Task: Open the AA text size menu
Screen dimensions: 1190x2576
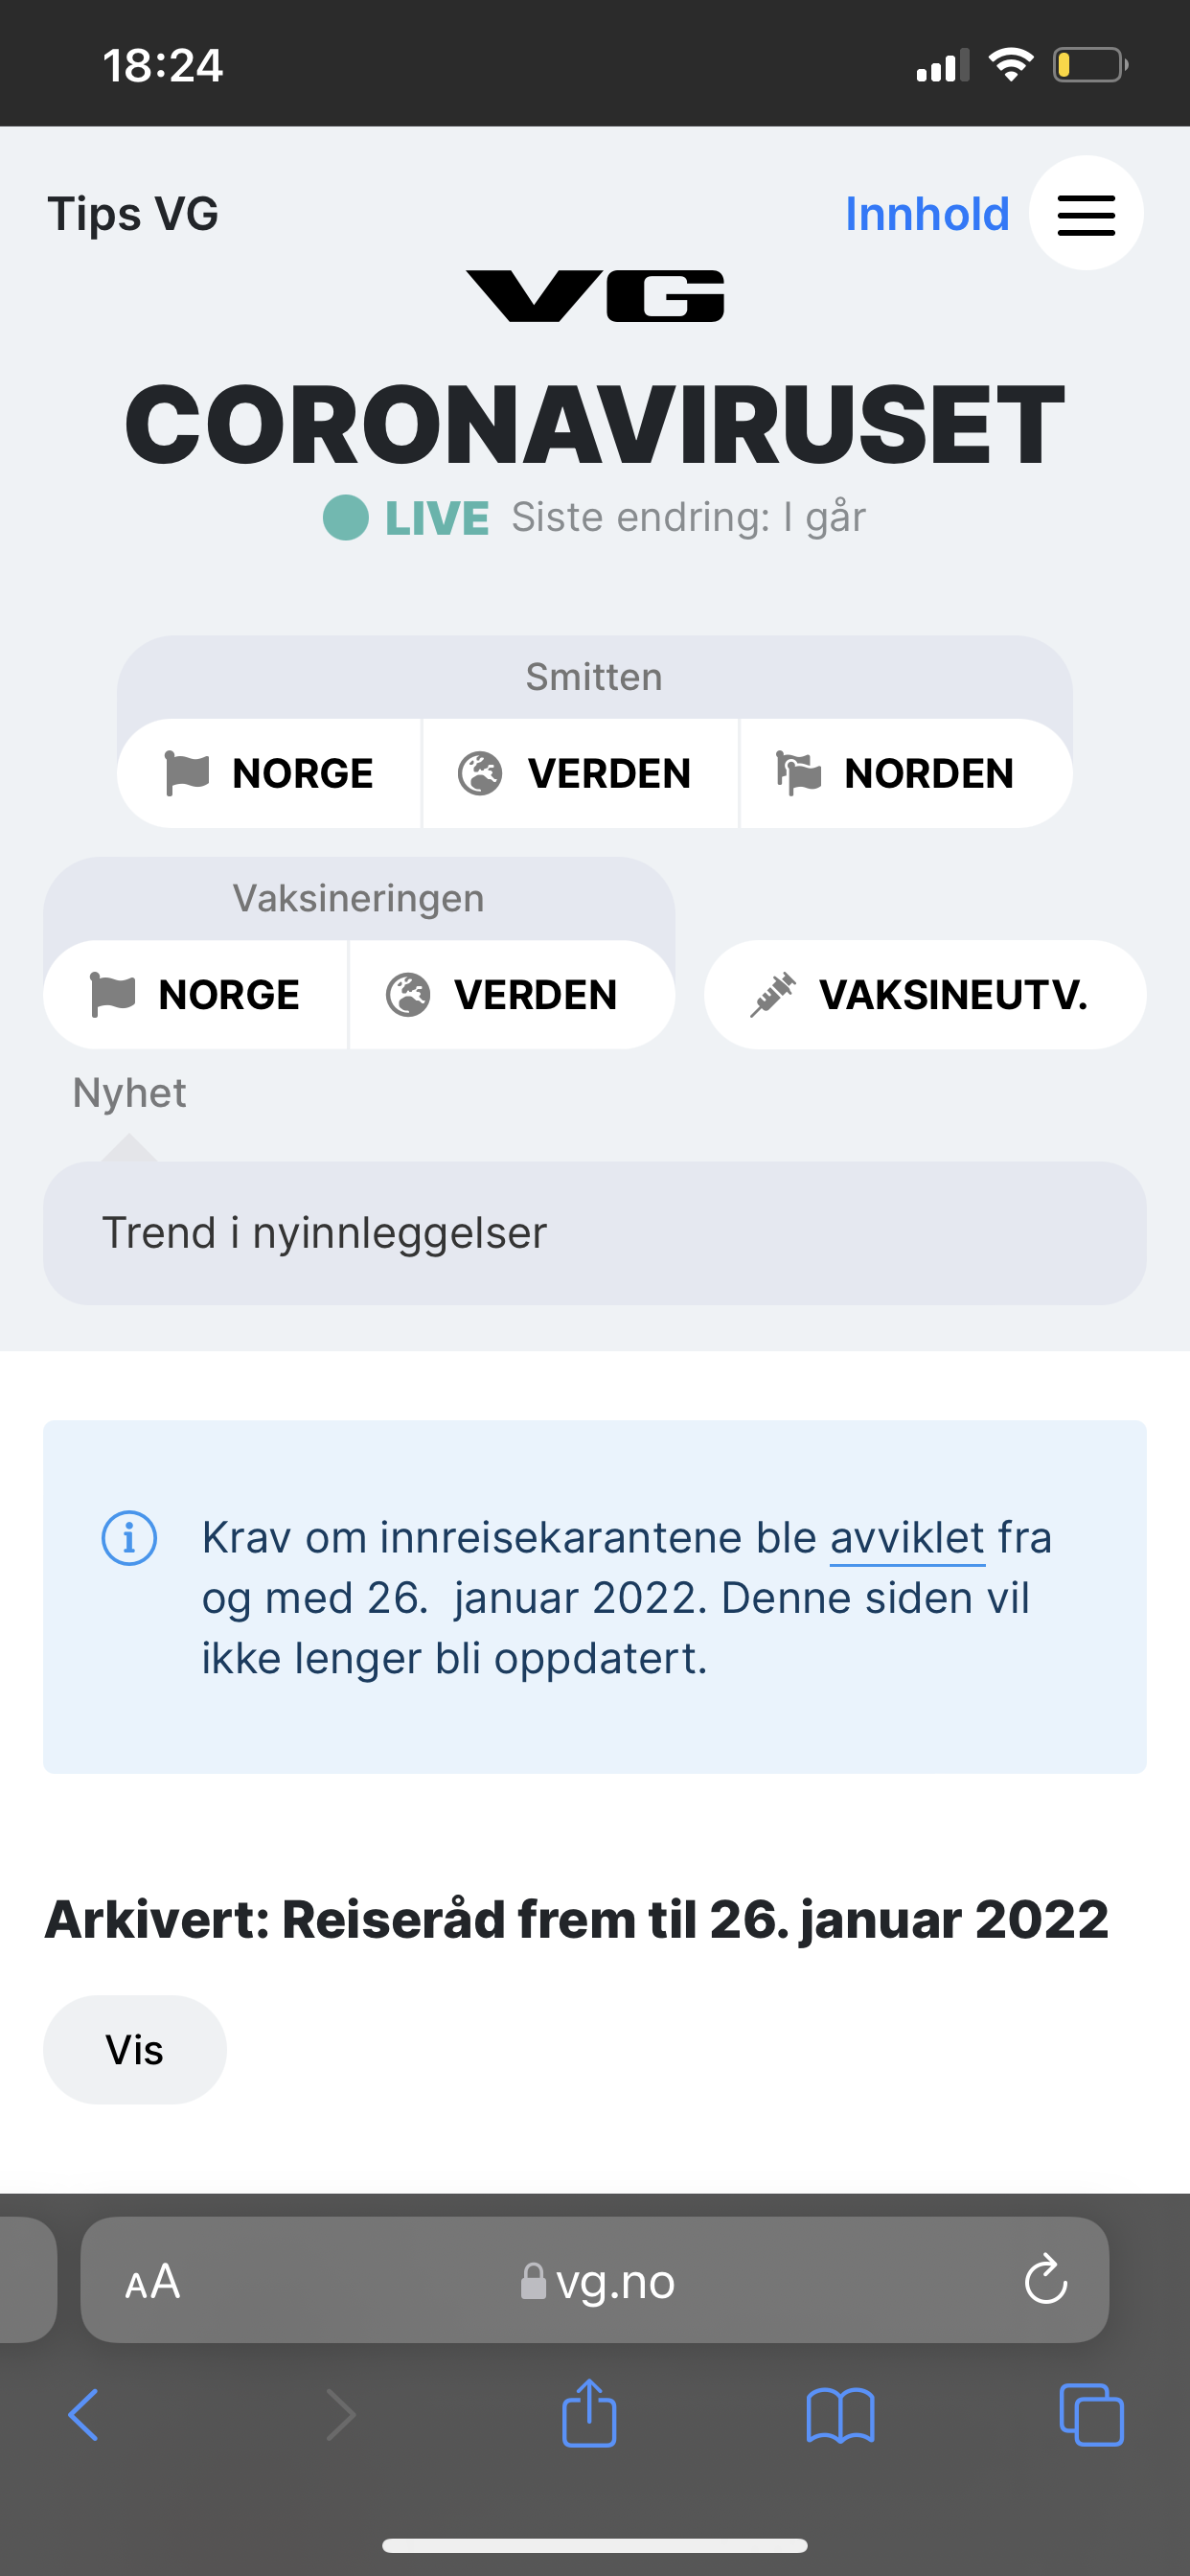Action: [152, 2282]
